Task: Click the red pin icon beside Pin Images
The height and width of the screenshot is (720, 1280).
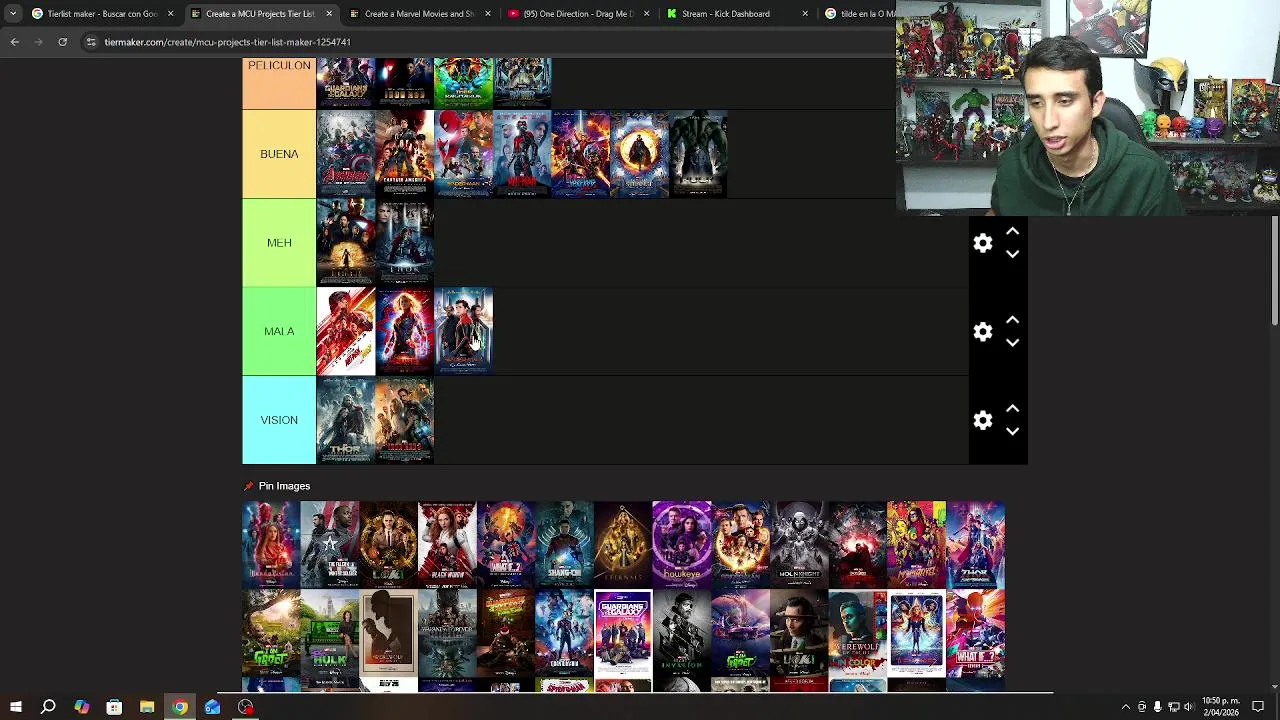Action: click(249, 486)
